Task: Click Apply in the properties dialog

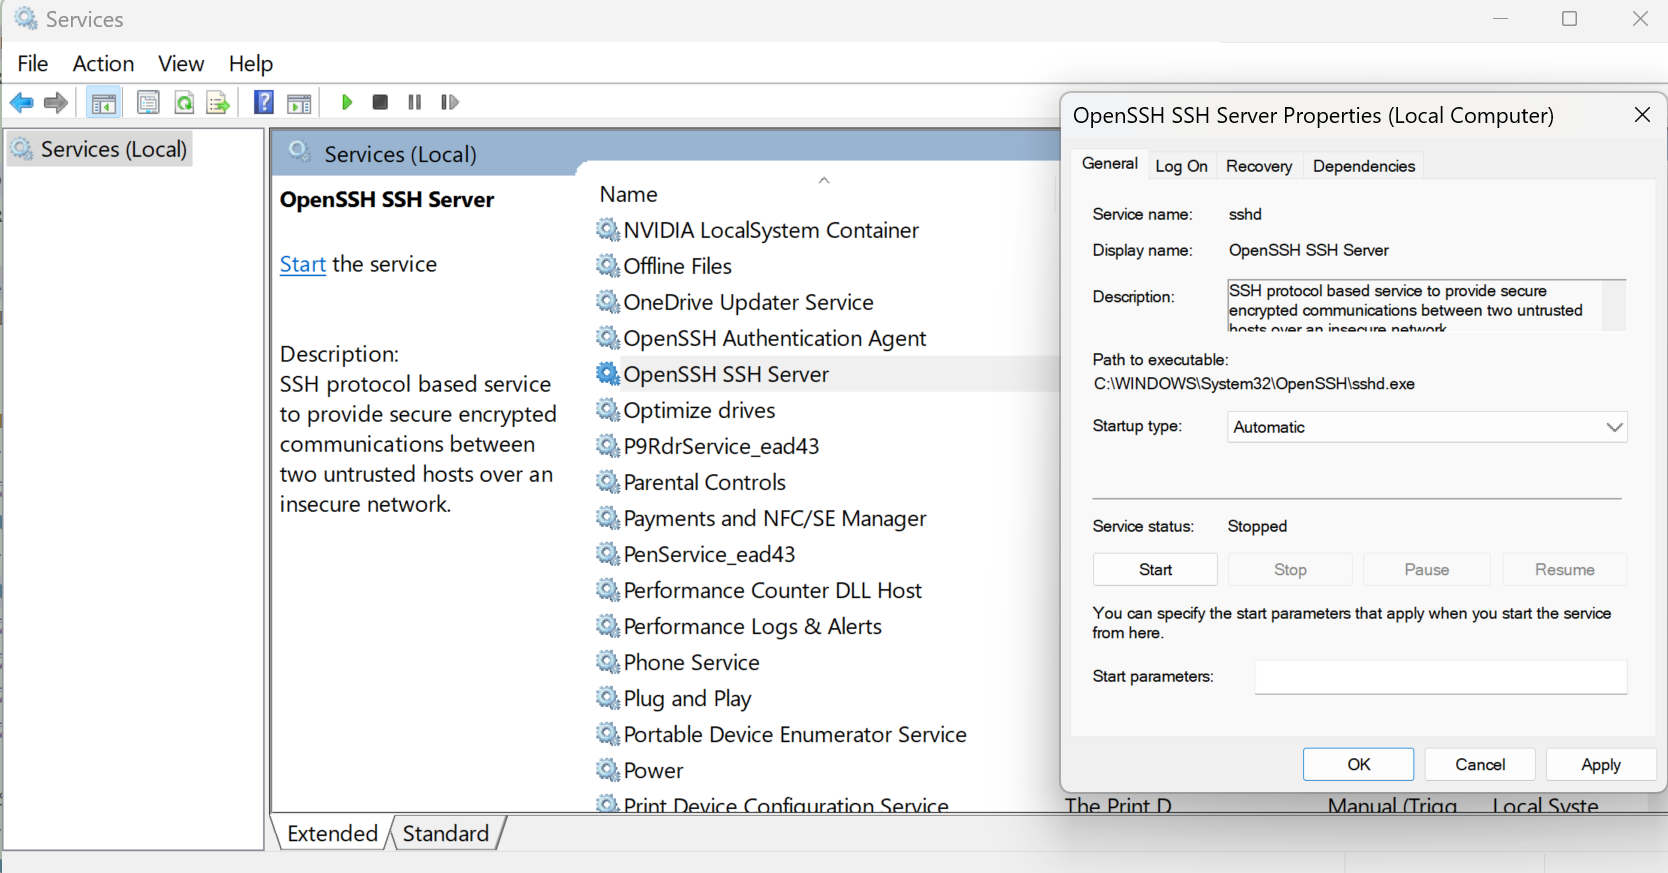Action: tap(1601, 765)
